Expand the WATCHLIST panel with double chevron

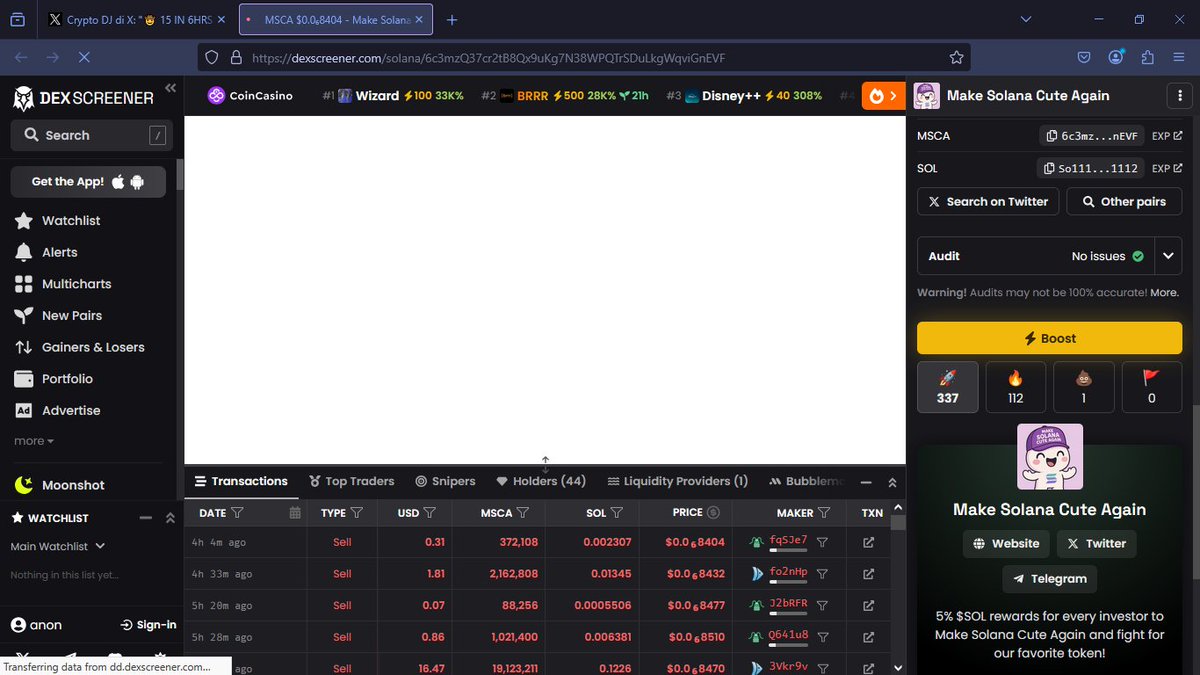170,518
